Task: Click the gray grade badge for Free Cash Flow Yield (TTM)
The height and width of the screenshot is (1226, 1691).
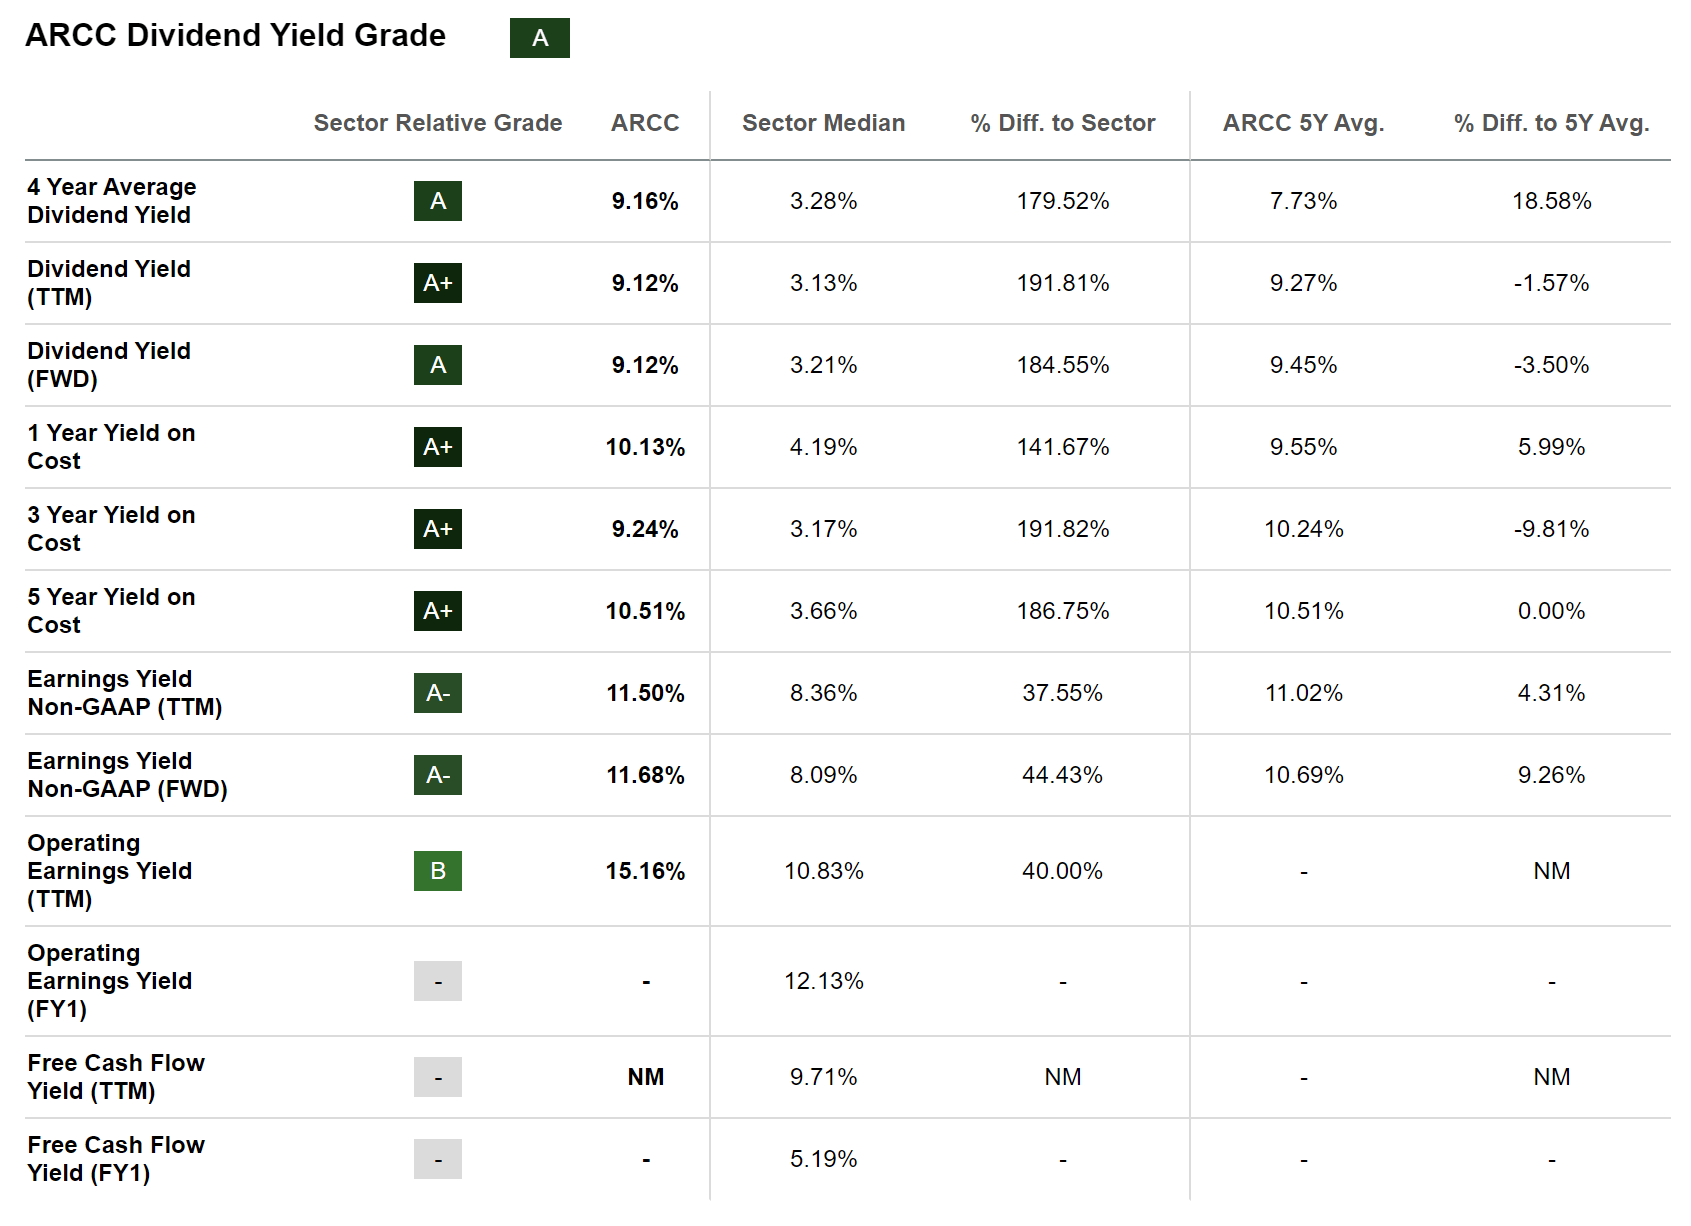Action: pyautogui.click(x=438, y=1077)
